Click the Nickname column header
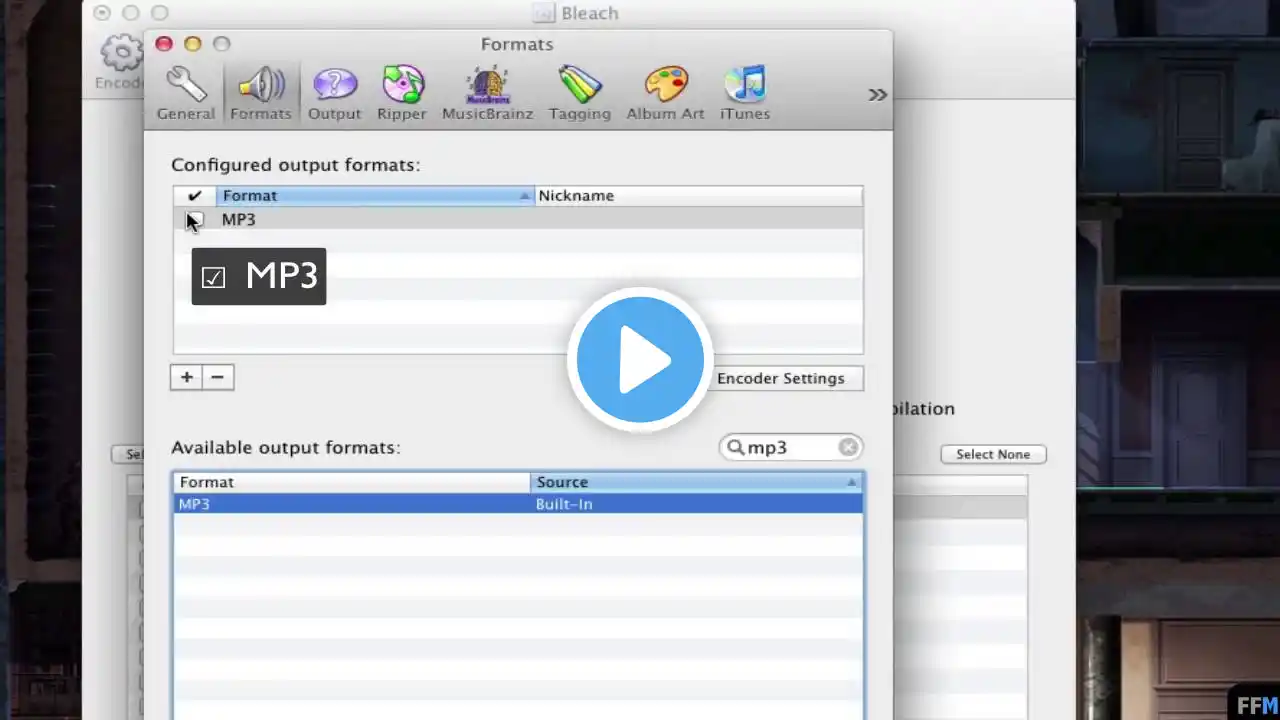This screenshot has height=720, width=1280. click(x=699, y=196)
